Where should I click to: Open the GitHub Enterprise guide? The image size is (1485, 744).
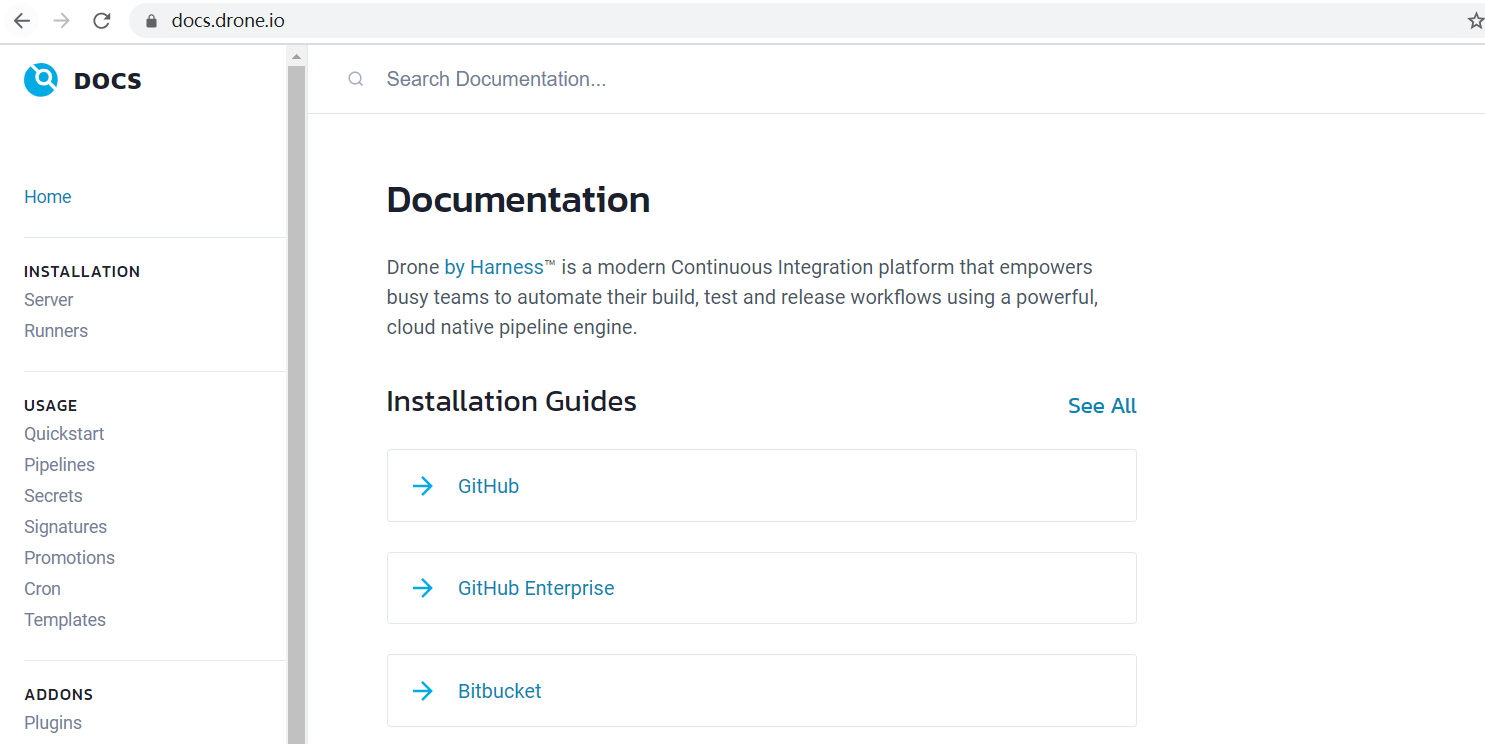(x=536, y=588)
